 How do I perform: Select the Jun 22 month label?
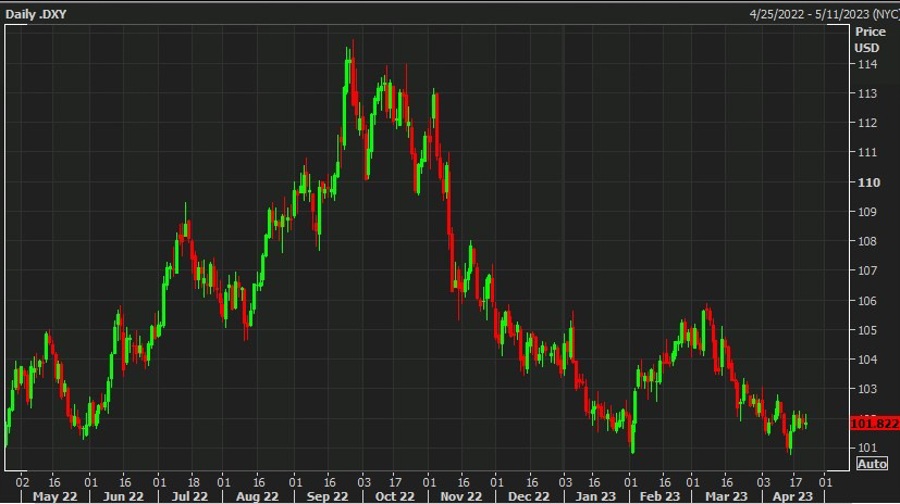[x=123, y=495]
